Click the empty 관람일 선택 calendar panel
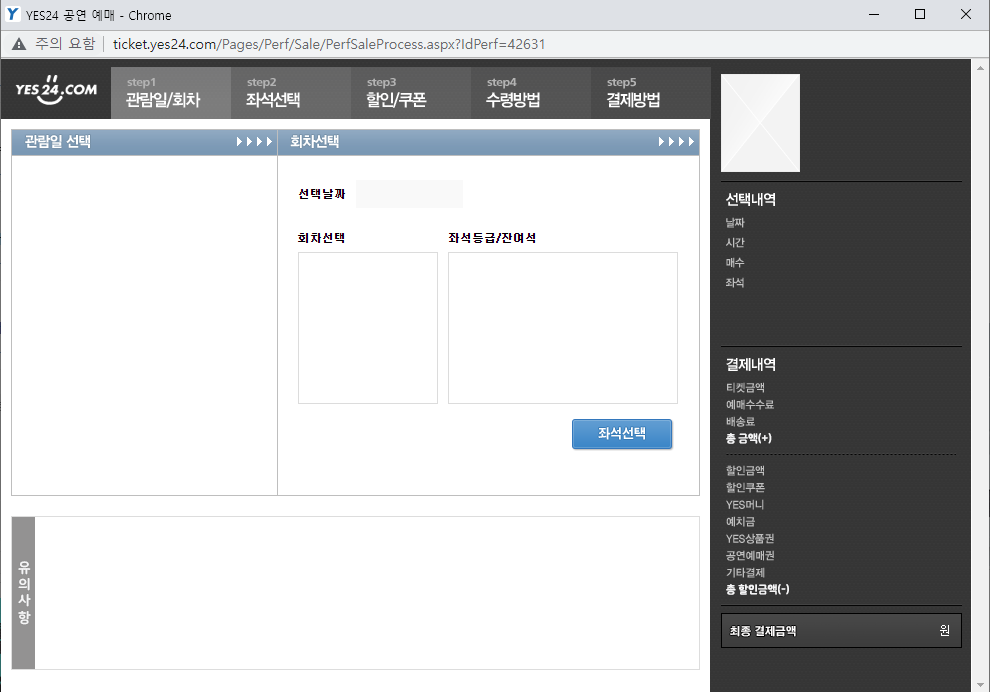This screenshot has width=990, height=692. pyautogui.click(x=144, y=324)
